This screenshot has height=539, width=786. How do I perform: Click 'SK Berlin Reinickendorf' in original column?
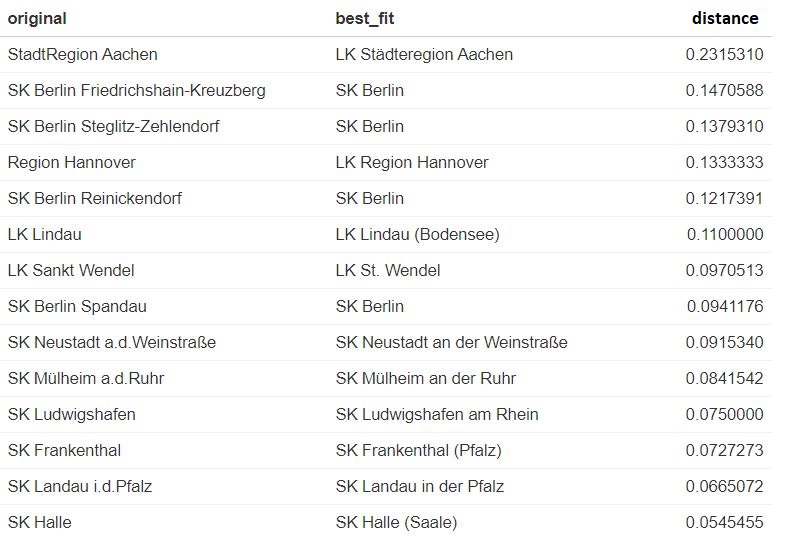pos(95,198)
